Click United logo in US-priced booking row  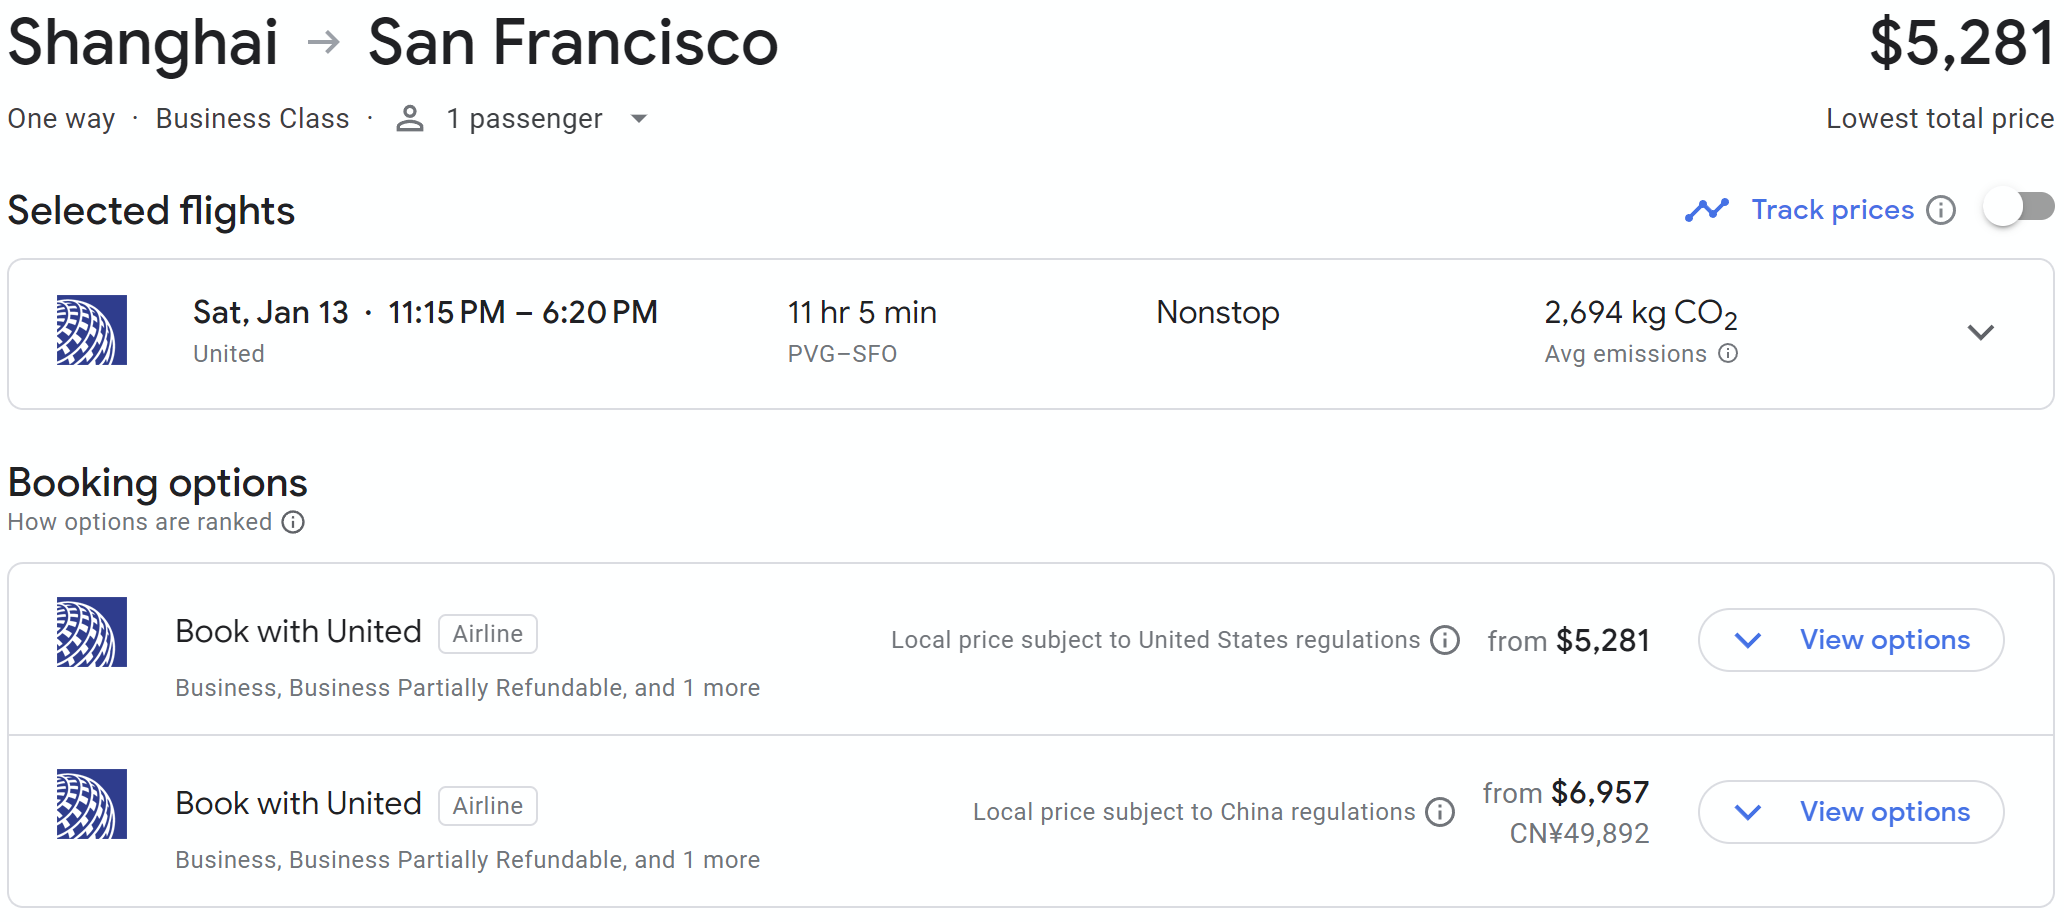tap(92, 632)
